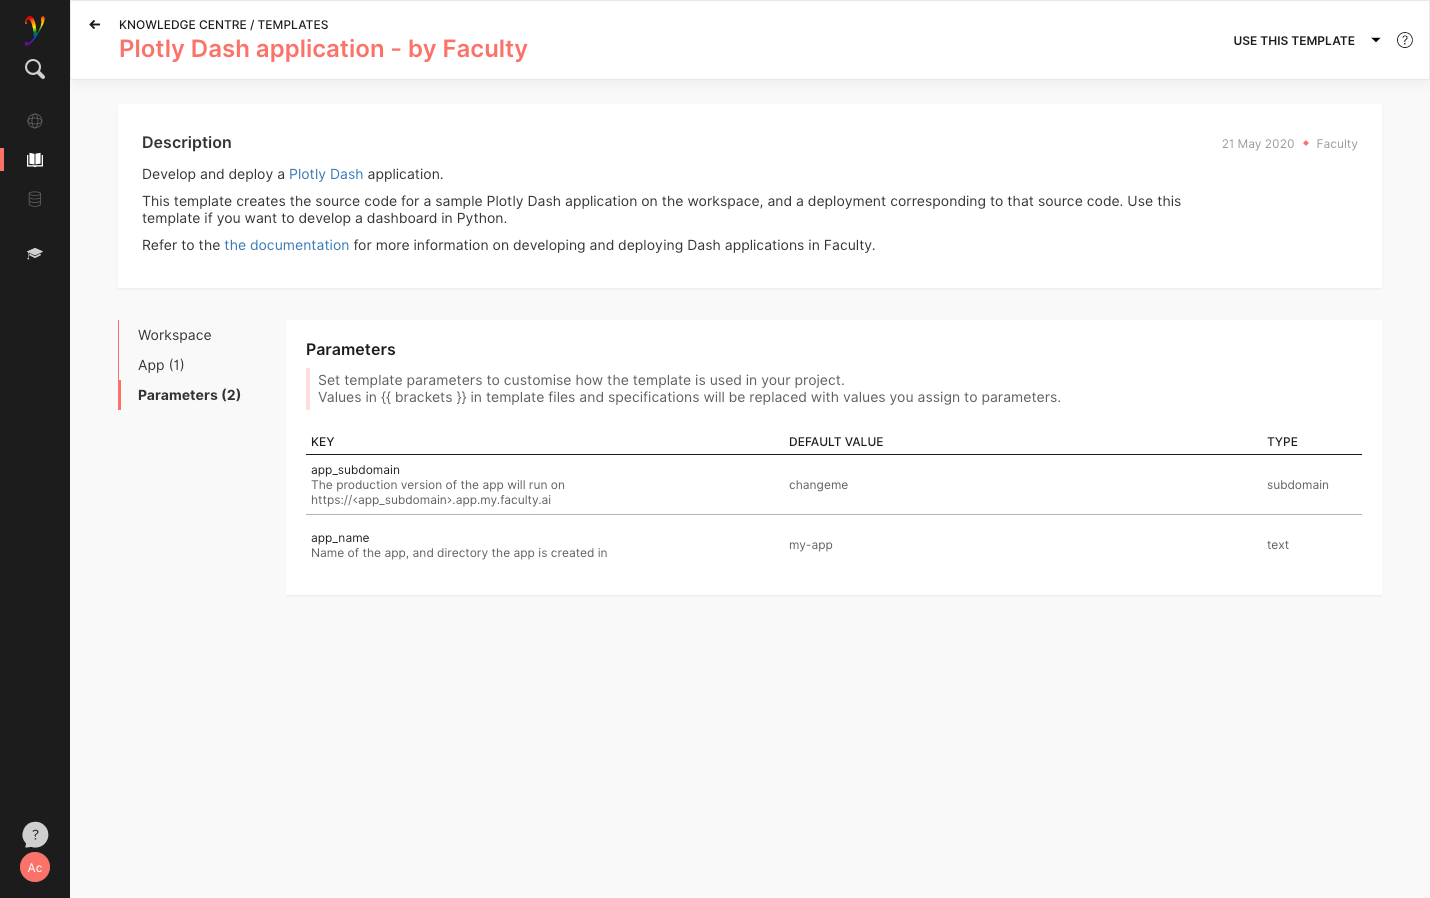Click the Use This Template button
The width and height of the screenshot is (1430, 898).
1293,41
